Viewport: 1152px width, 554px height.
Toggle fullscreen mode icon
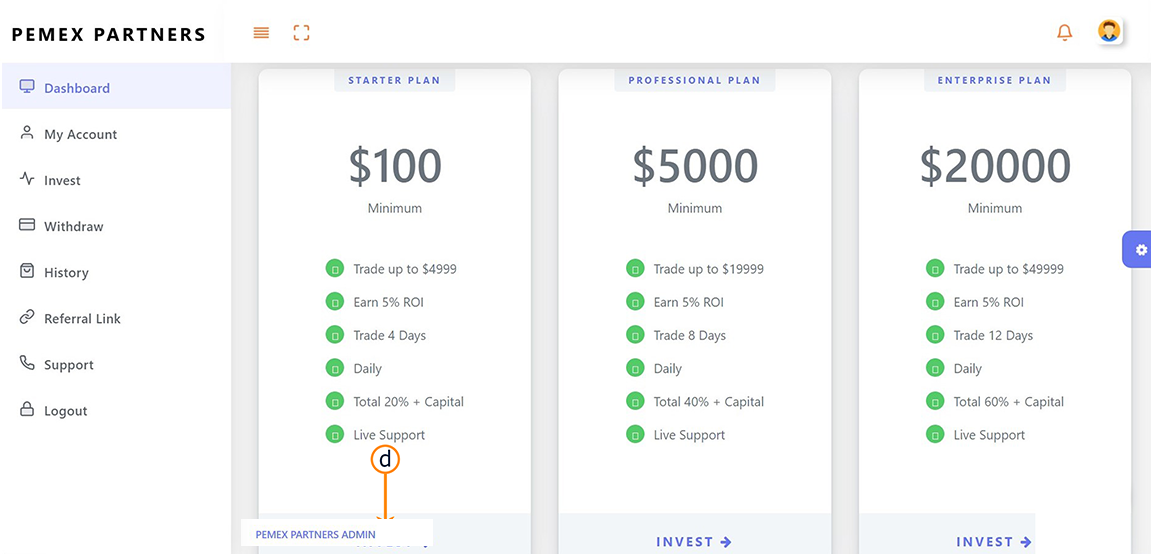coord(301,33)
